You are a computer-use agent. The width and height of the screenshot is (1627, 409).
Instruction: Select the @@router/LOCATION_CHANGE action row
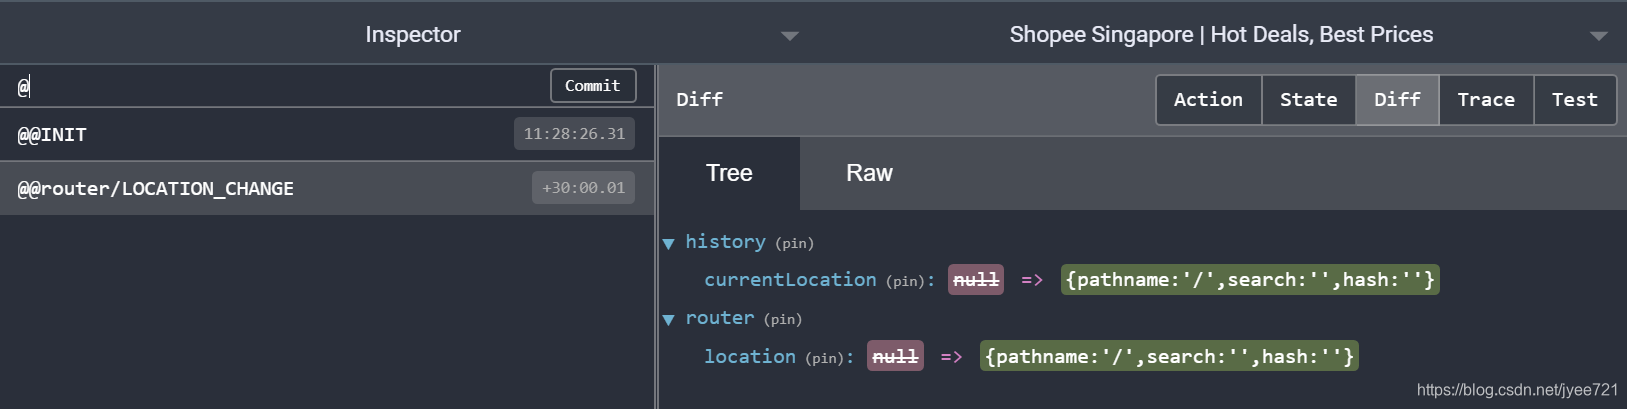(x=327, y=188)
